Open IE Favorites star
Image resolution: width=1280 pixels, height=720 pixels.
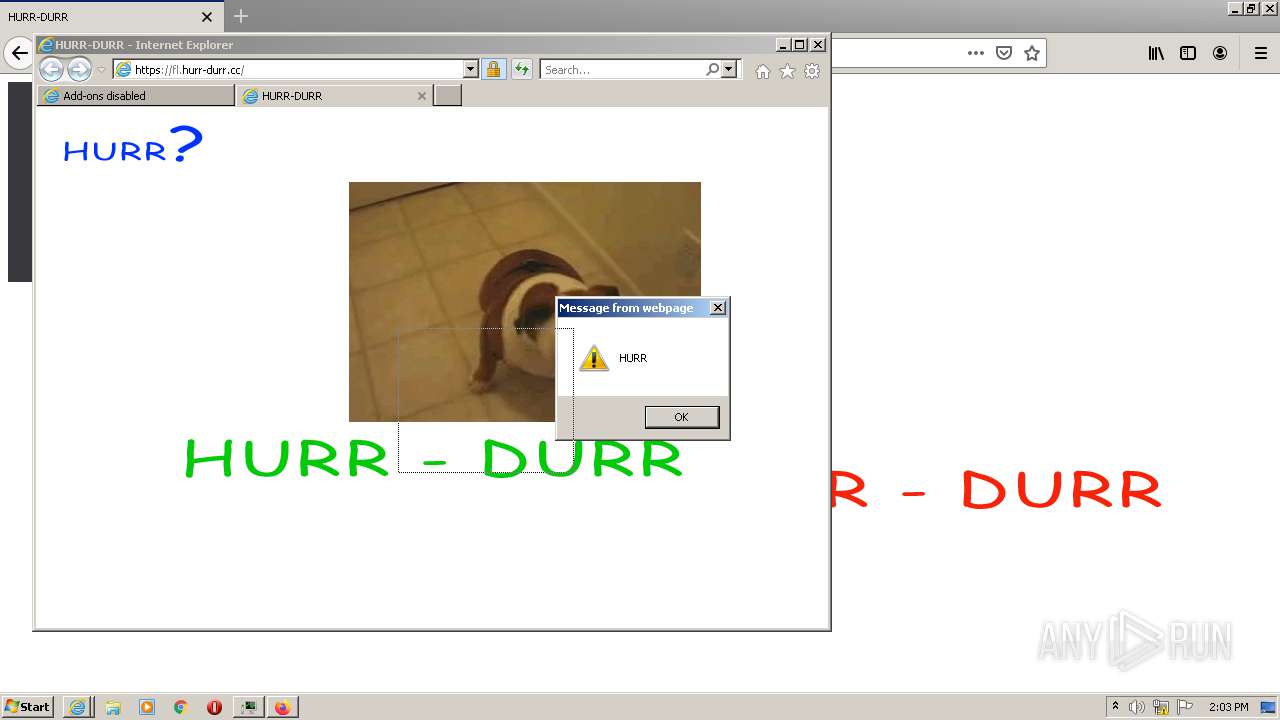(787, 71)
